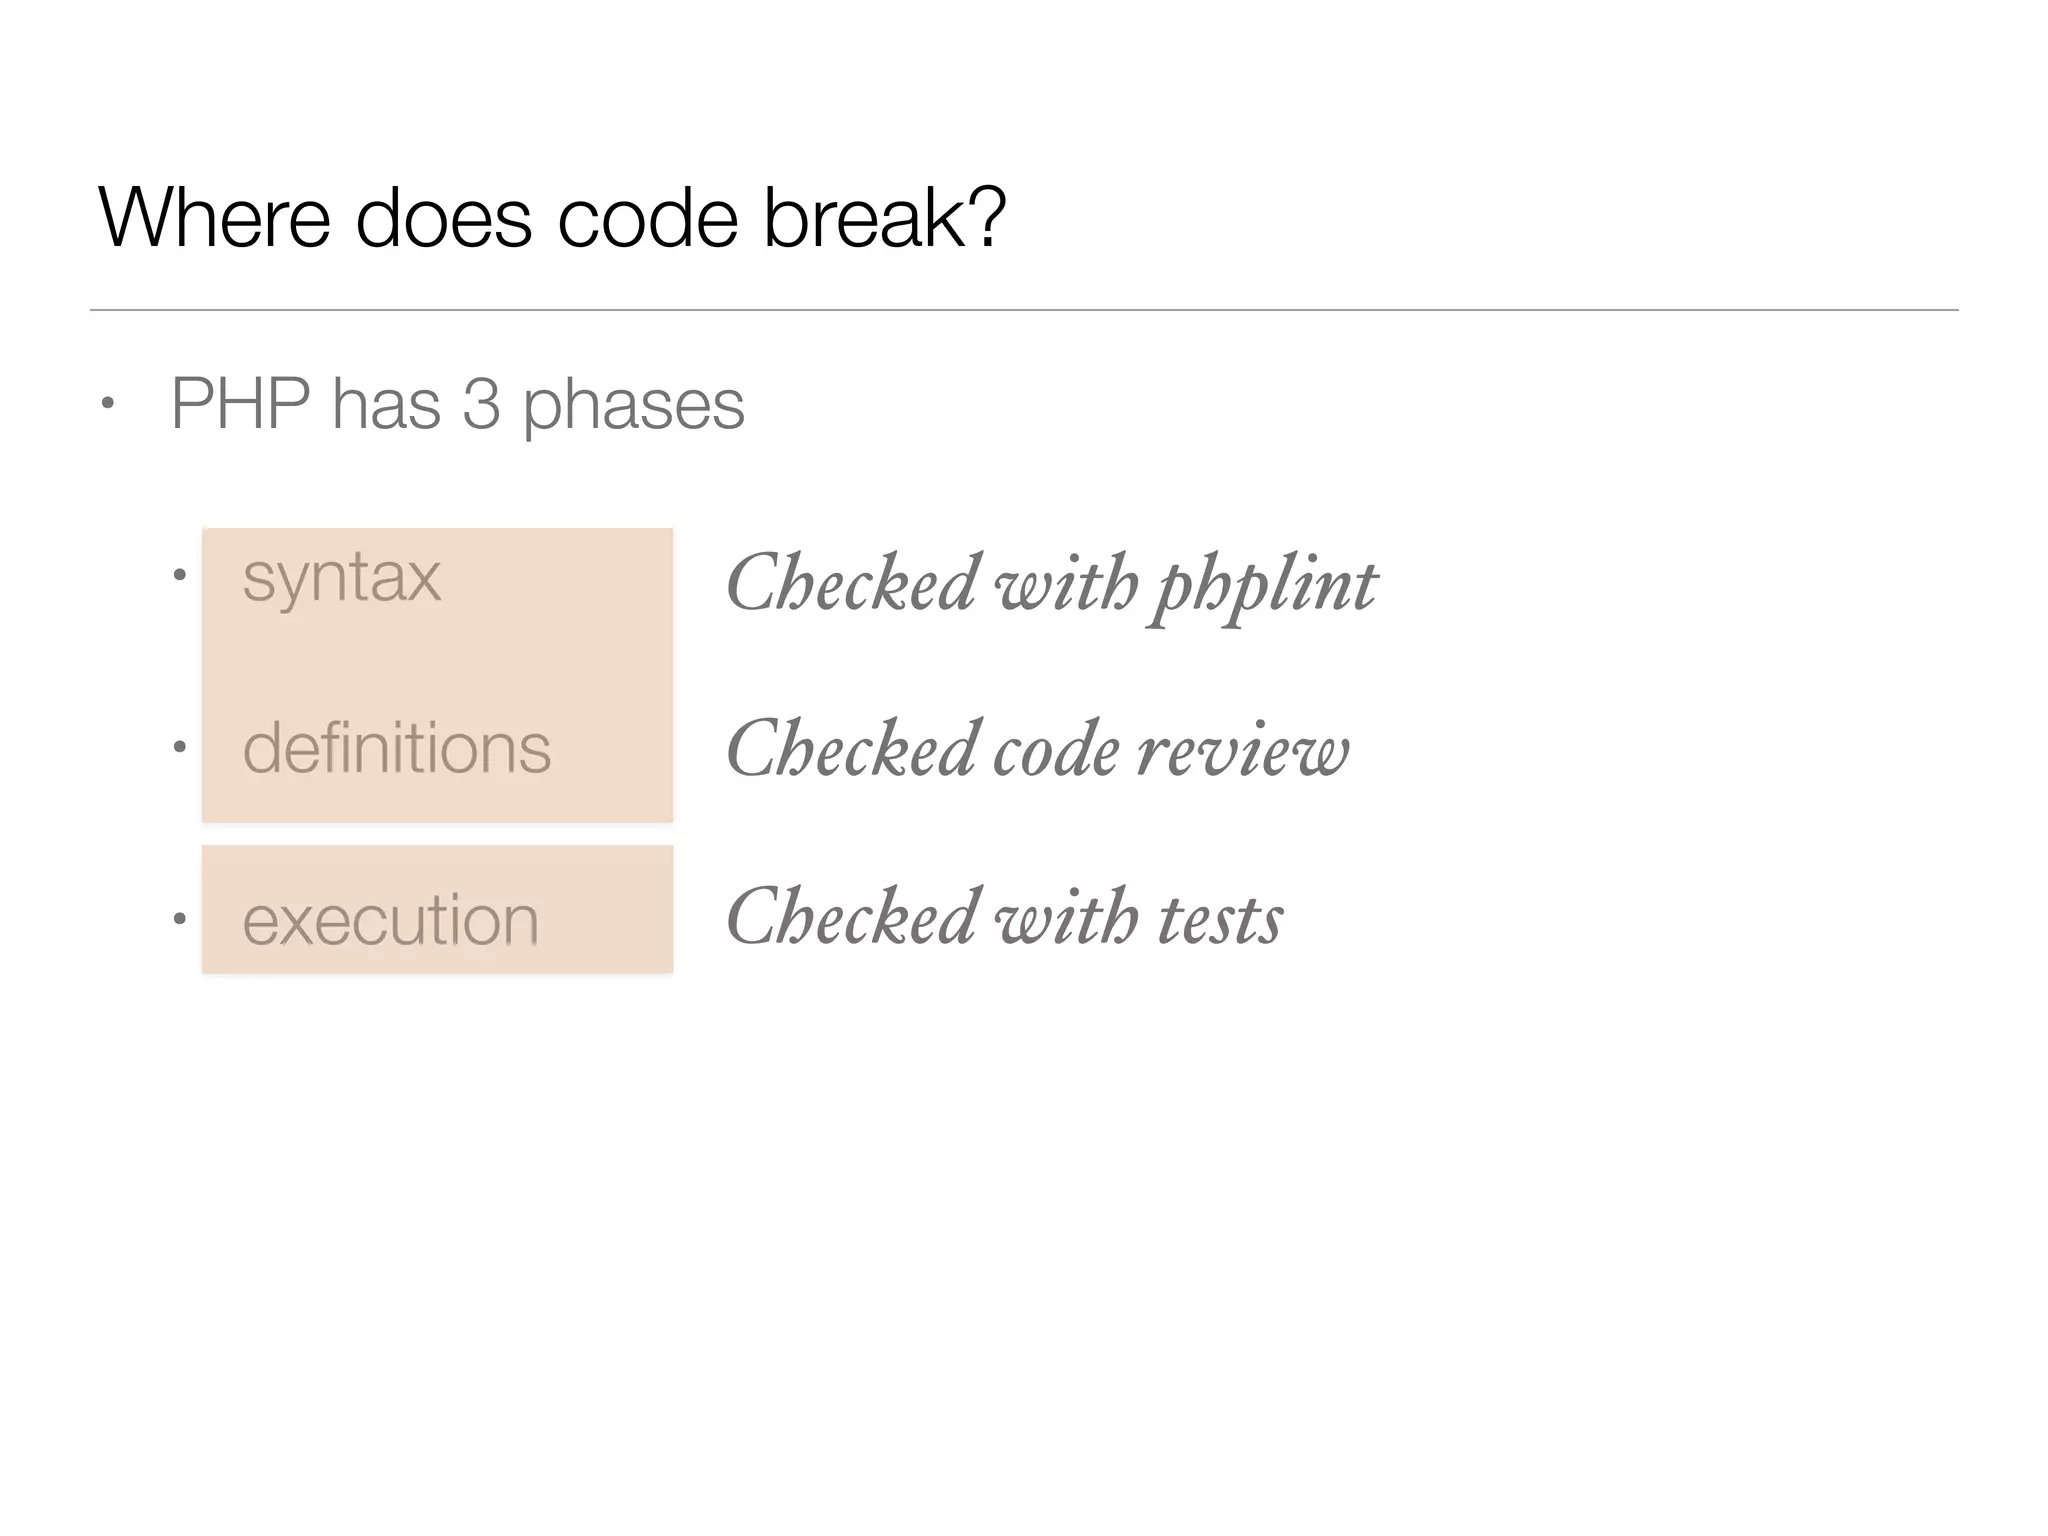Click the word "phplint" in the italic note
The width and height of the screenshot is (2048, 1536).
coord(1265,586)
